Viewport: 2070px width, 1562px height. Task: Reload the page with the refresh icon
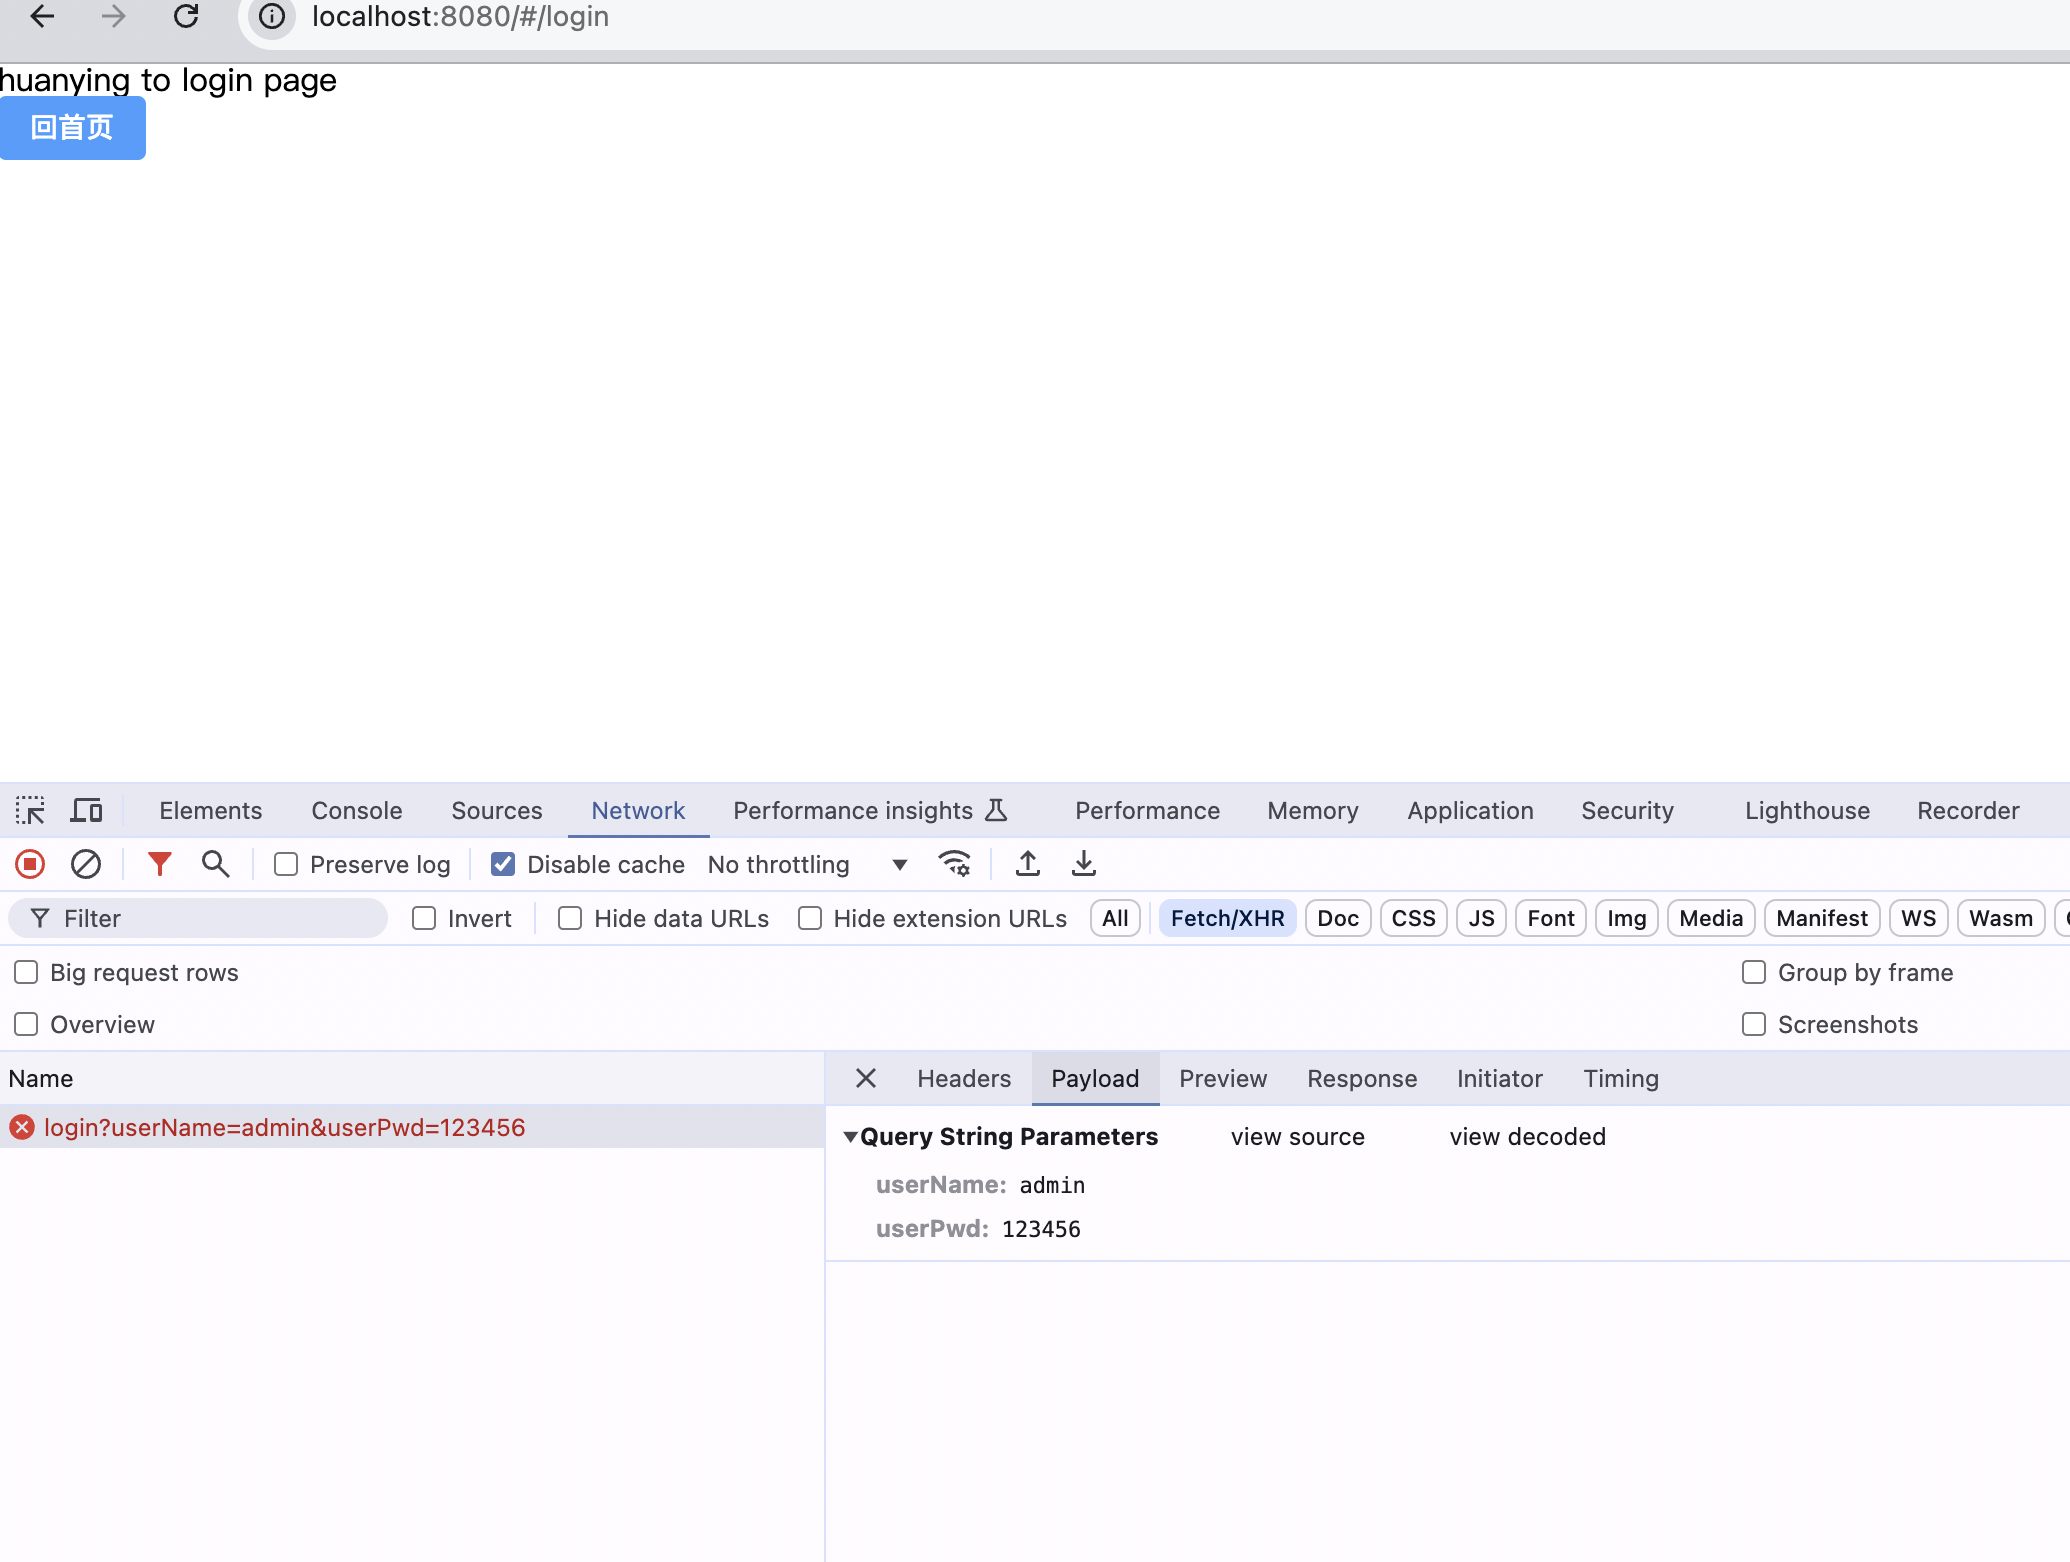186,16
